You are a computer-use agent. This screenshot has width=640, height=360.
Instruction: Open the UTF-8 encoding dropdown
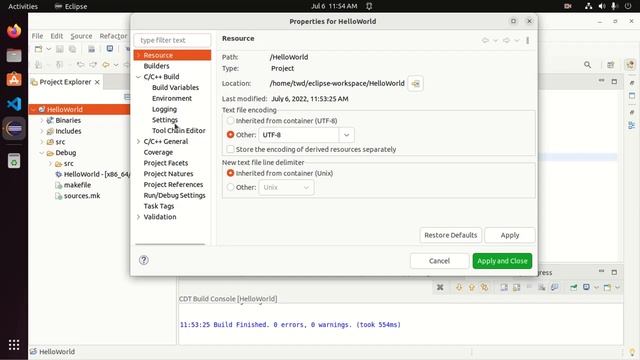pos(346,135)
